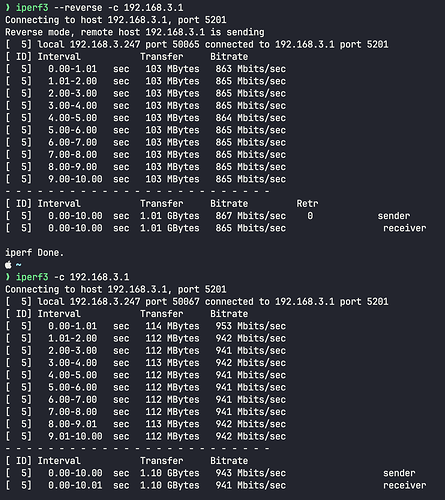
Task: Click the 1.10 GBytes sender transfer value
Action: 170,473
